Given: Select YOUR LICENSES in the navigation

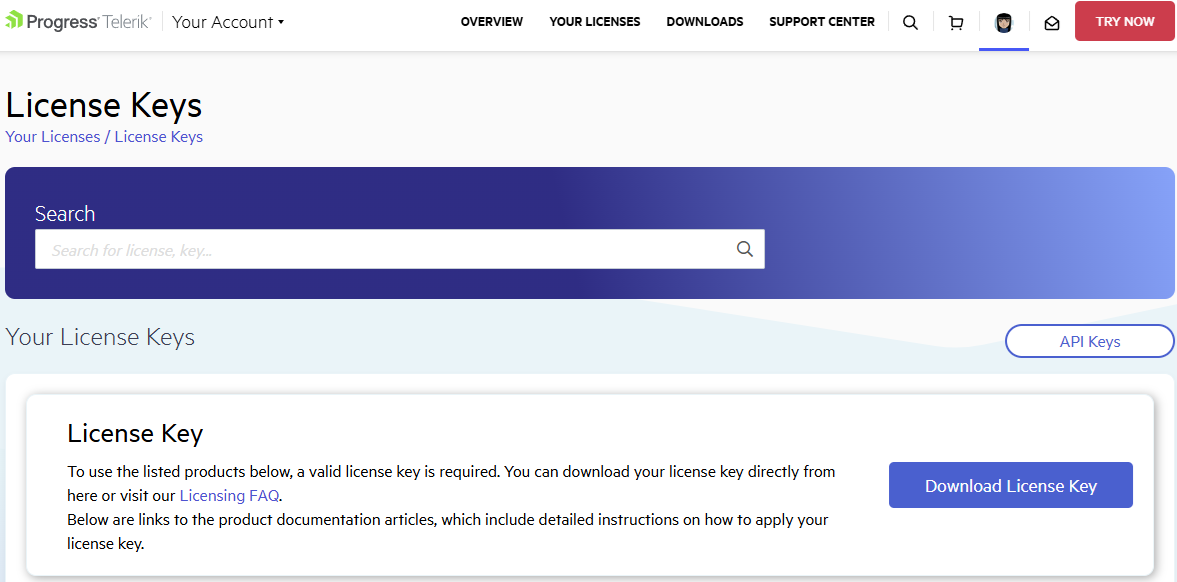Looking at the screenshot, I should (x=594, y=21).
